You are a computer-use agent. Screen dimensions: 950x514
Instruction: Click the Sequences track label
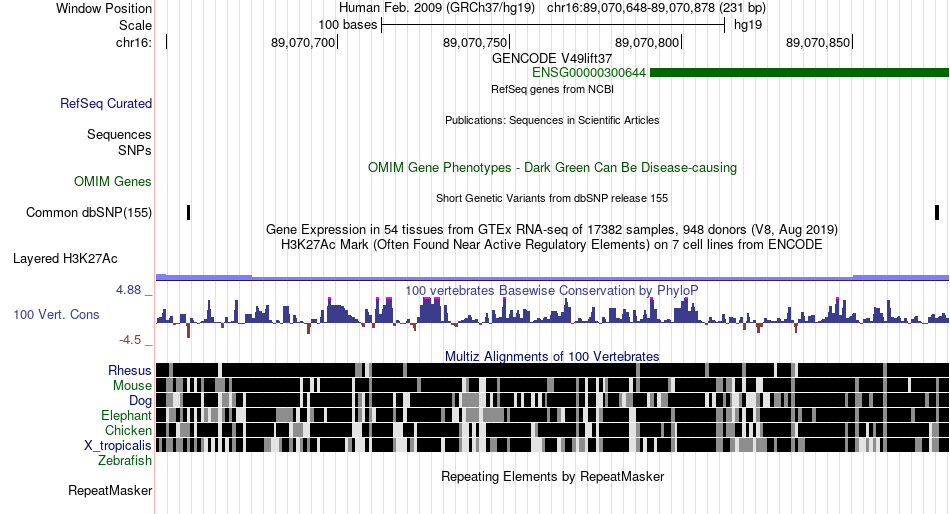119,135
